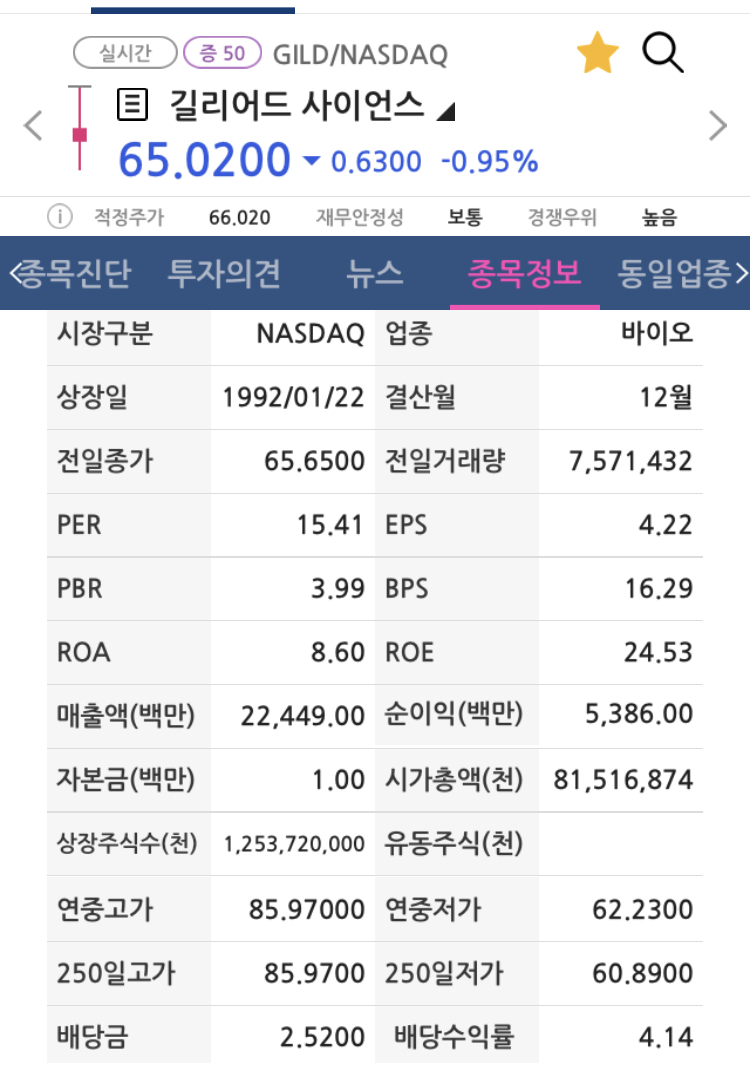
Task: Click the 연중저가 value 62.2300
Action: point(642,909)
